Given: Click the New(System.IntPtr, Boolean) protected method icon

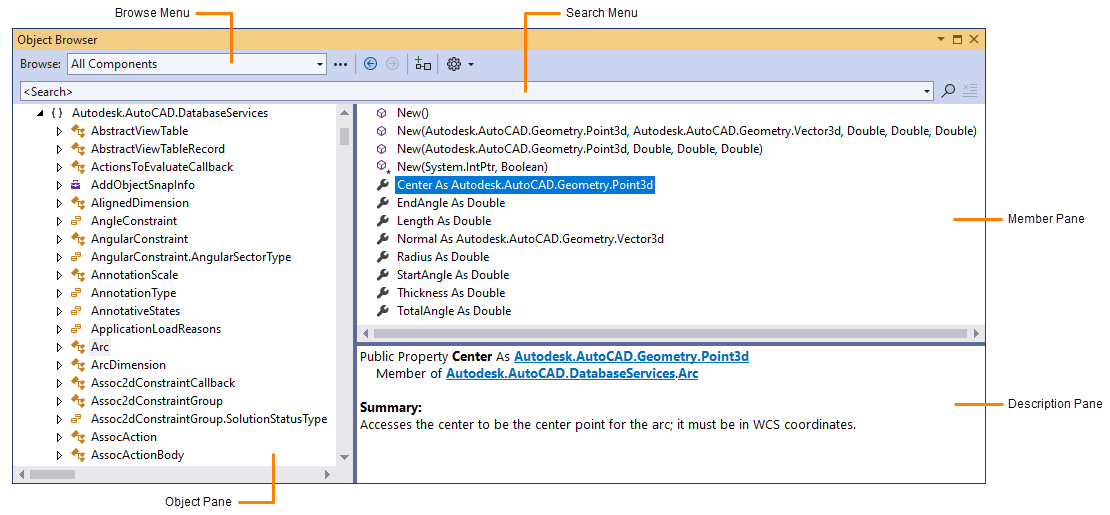Looking at the screenshot, I should click(382, 166).
